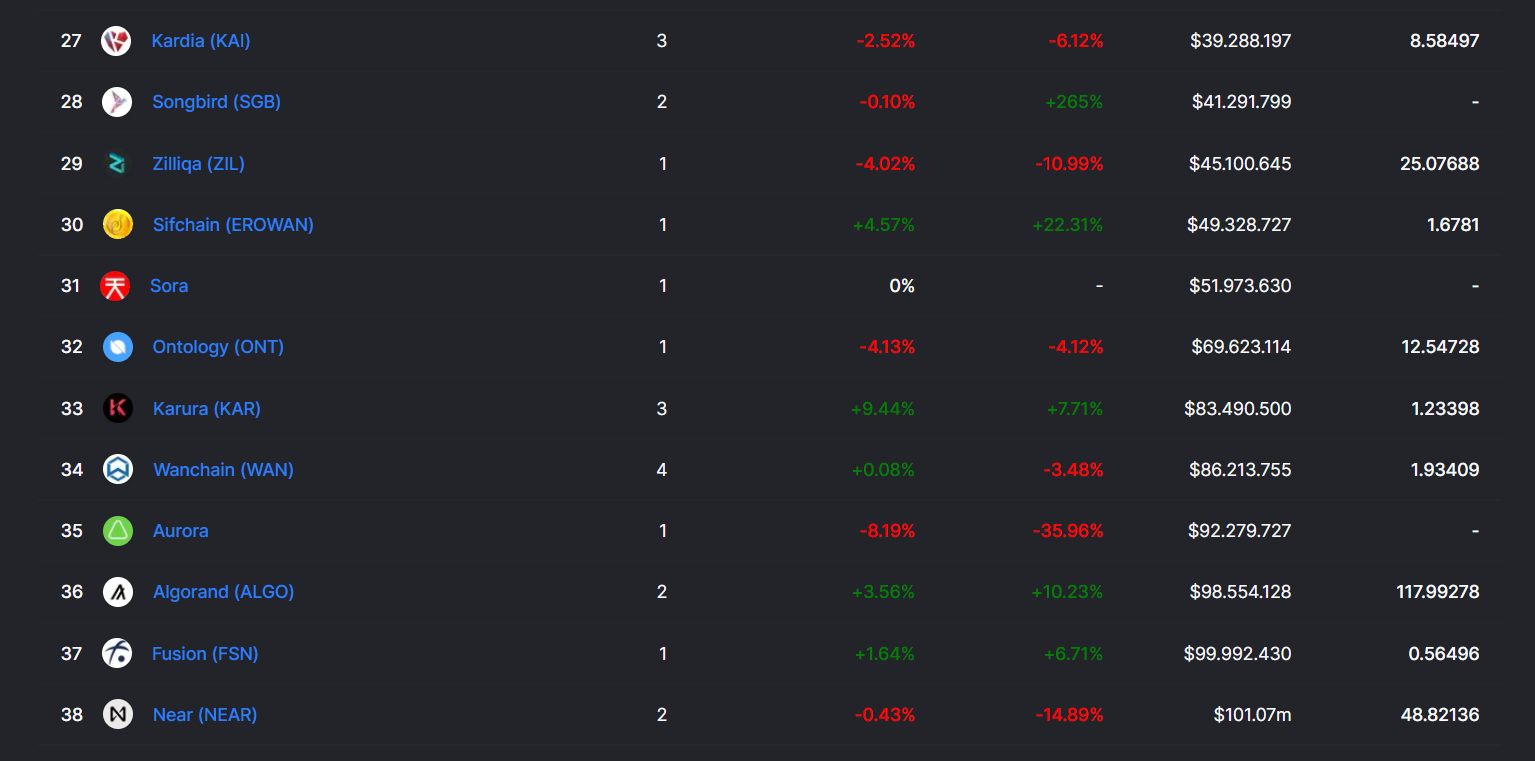Viewport: 1535px width, 761px height.
Task: Click the Sifchain gold coin icon
Action: [x=118, y=225]
